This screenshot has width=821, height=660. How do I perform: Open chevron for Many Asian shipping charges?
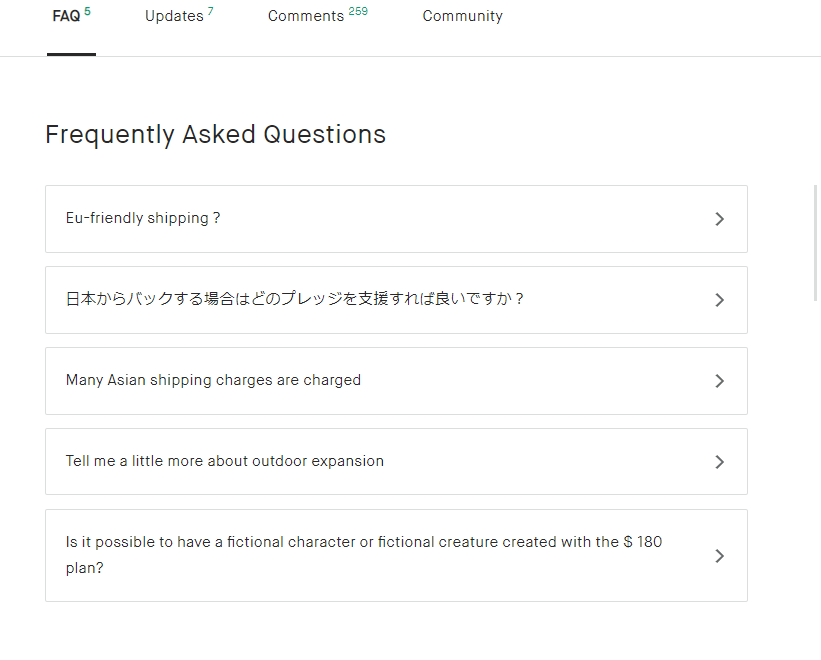[719, 381]
